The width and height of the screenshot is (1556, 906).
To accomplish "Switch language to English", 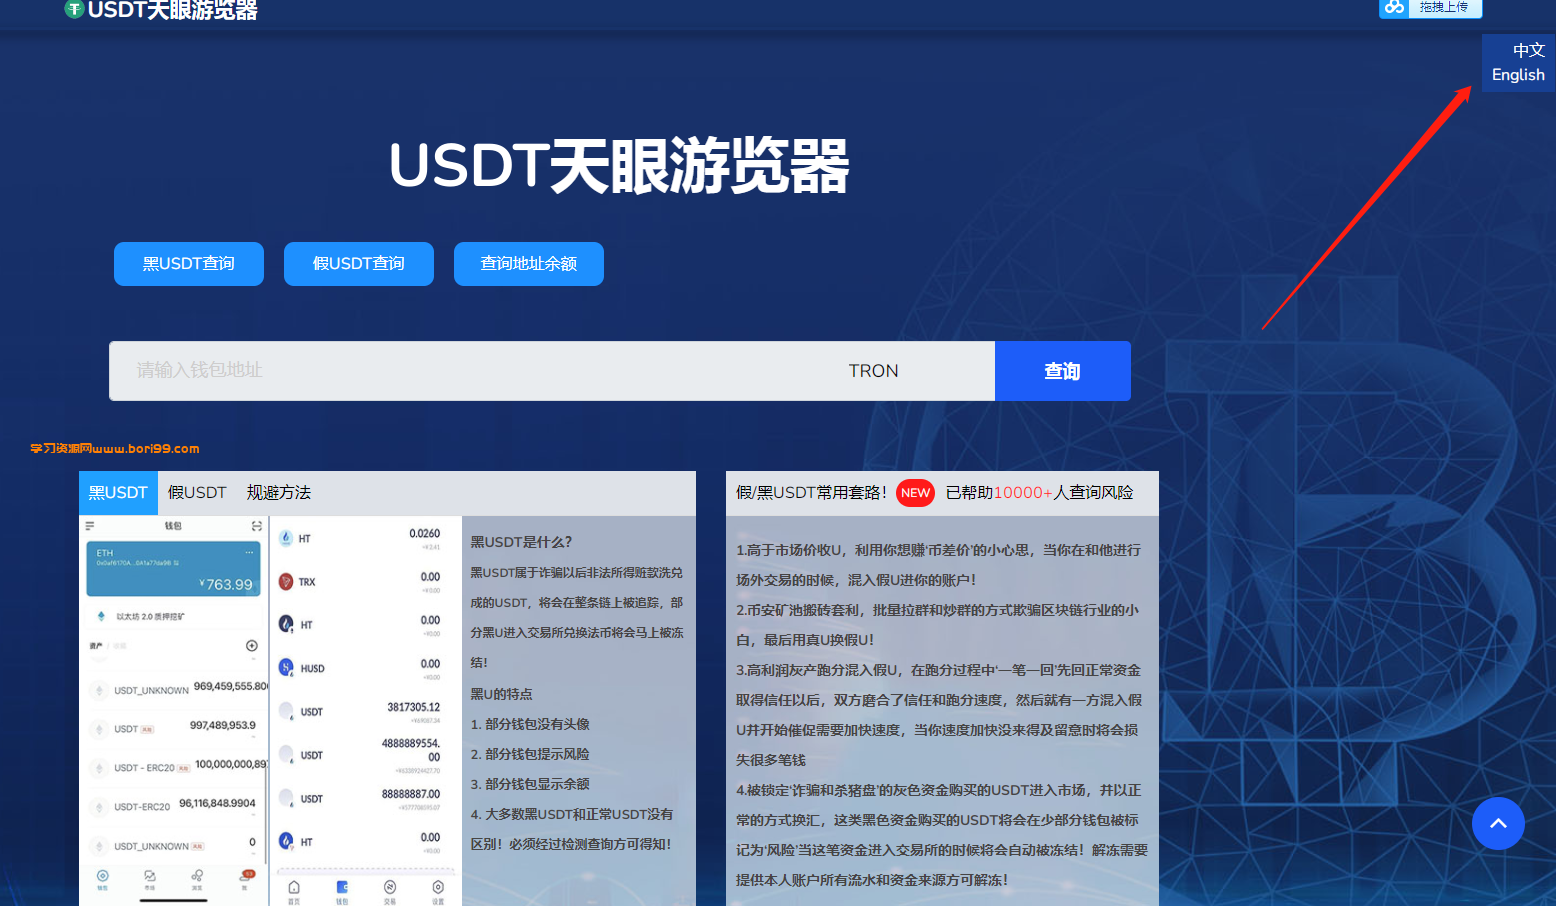I will coord(1518,75).
